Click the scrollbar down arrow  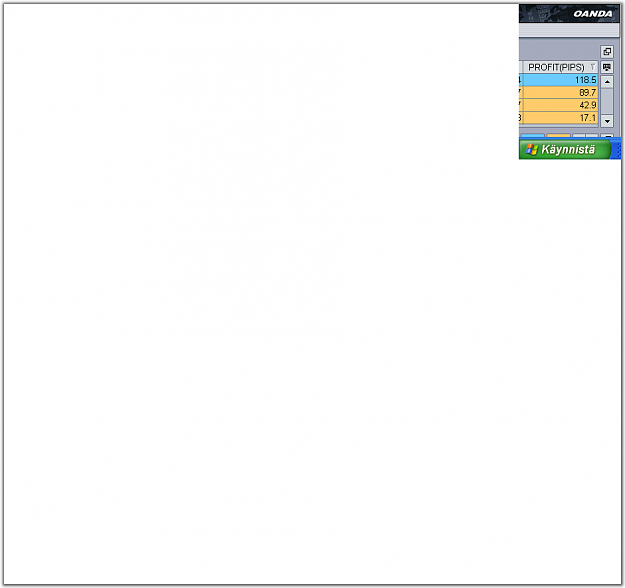coord(607,121)
